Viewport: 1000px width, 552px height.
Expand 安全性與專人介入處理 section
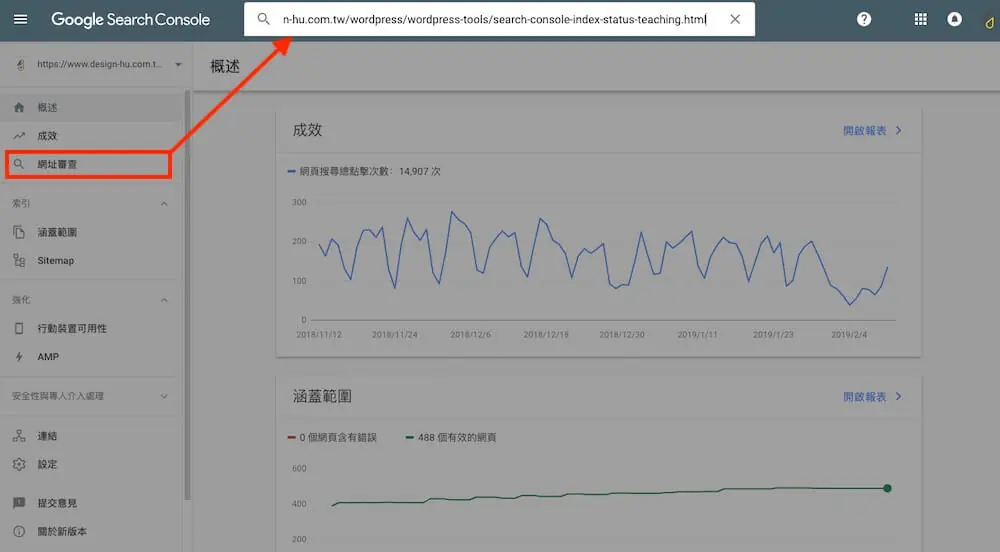point(164,396)
